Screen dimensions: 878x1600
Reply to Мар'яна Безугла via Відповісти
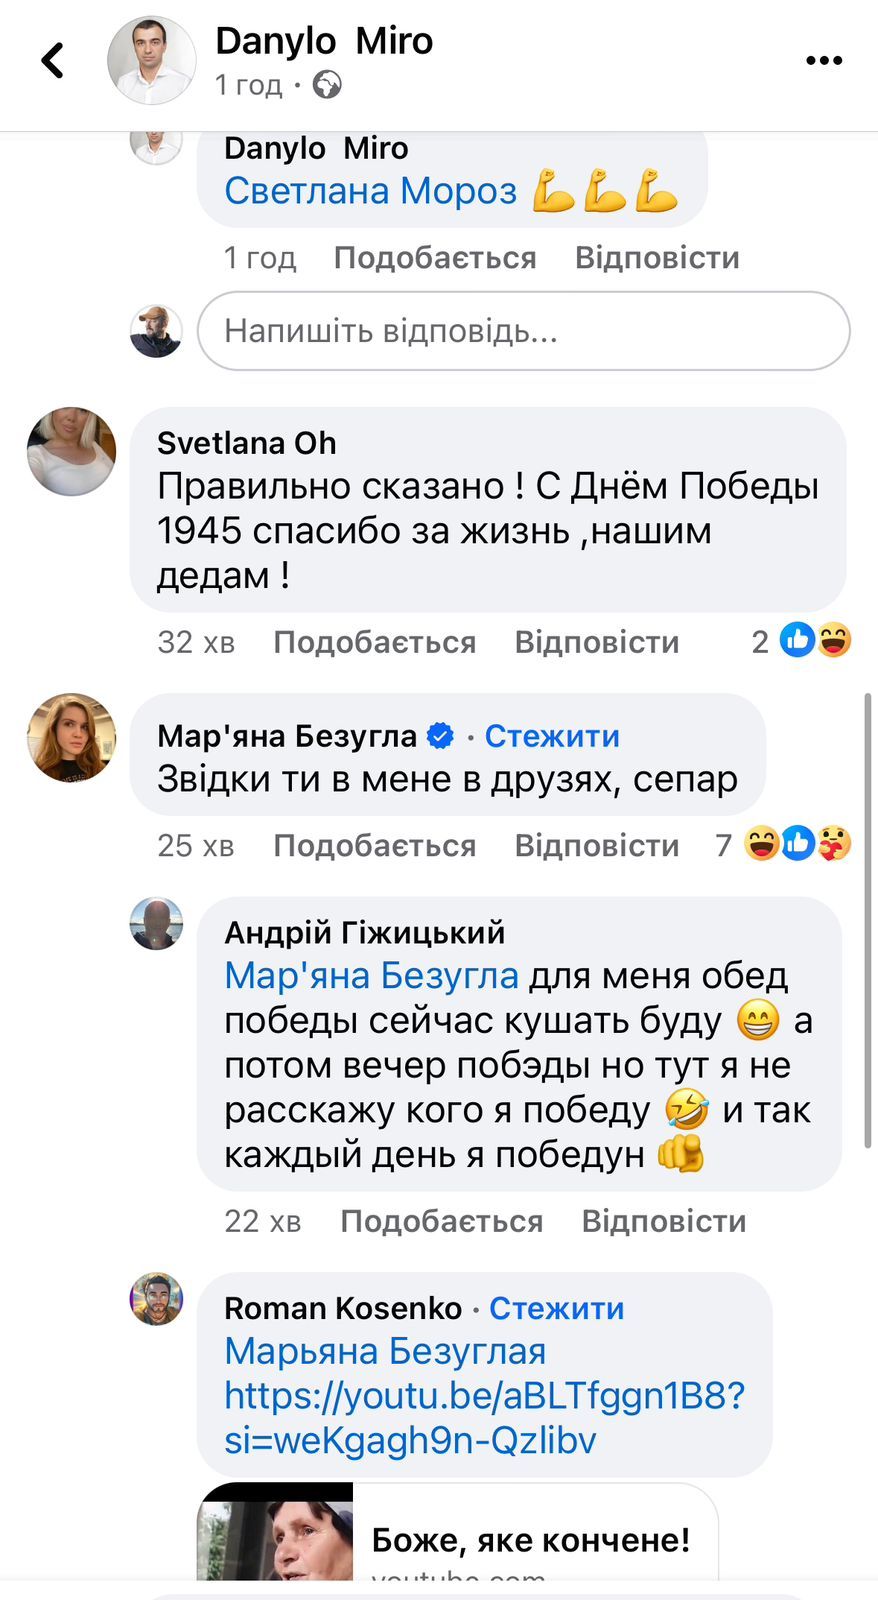[x=596, y=846]
